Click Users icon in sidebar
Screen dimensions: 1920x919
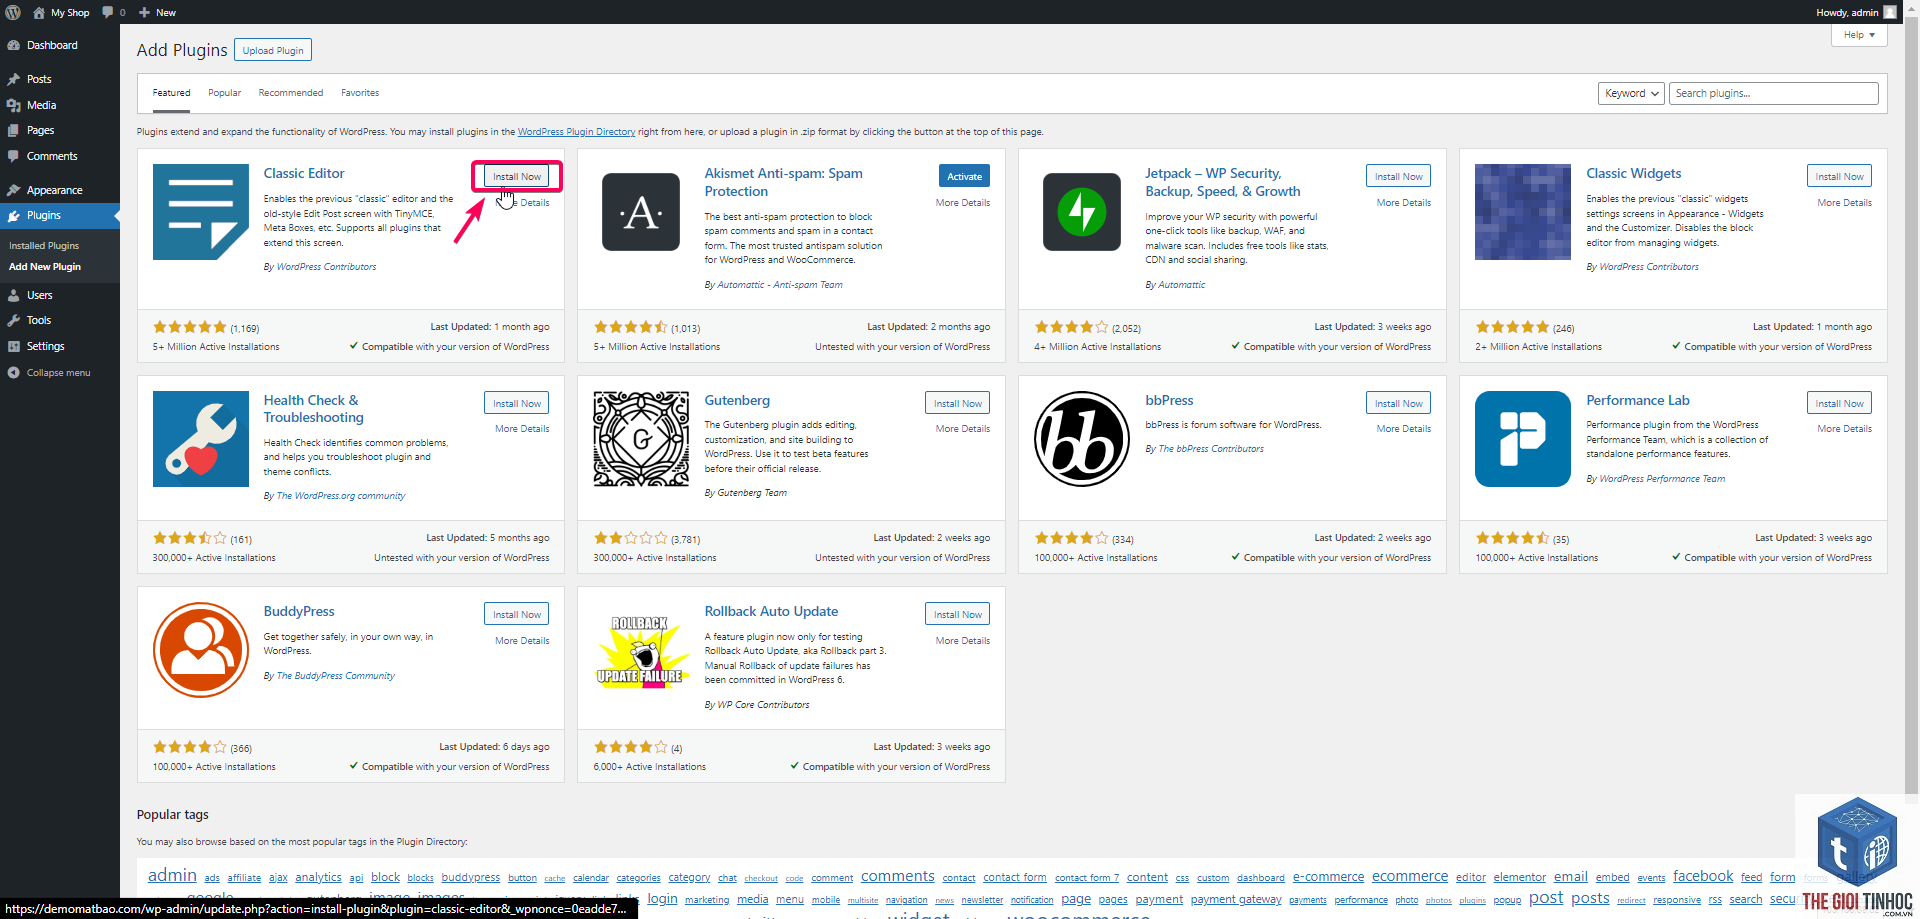(x=14, y=295)
